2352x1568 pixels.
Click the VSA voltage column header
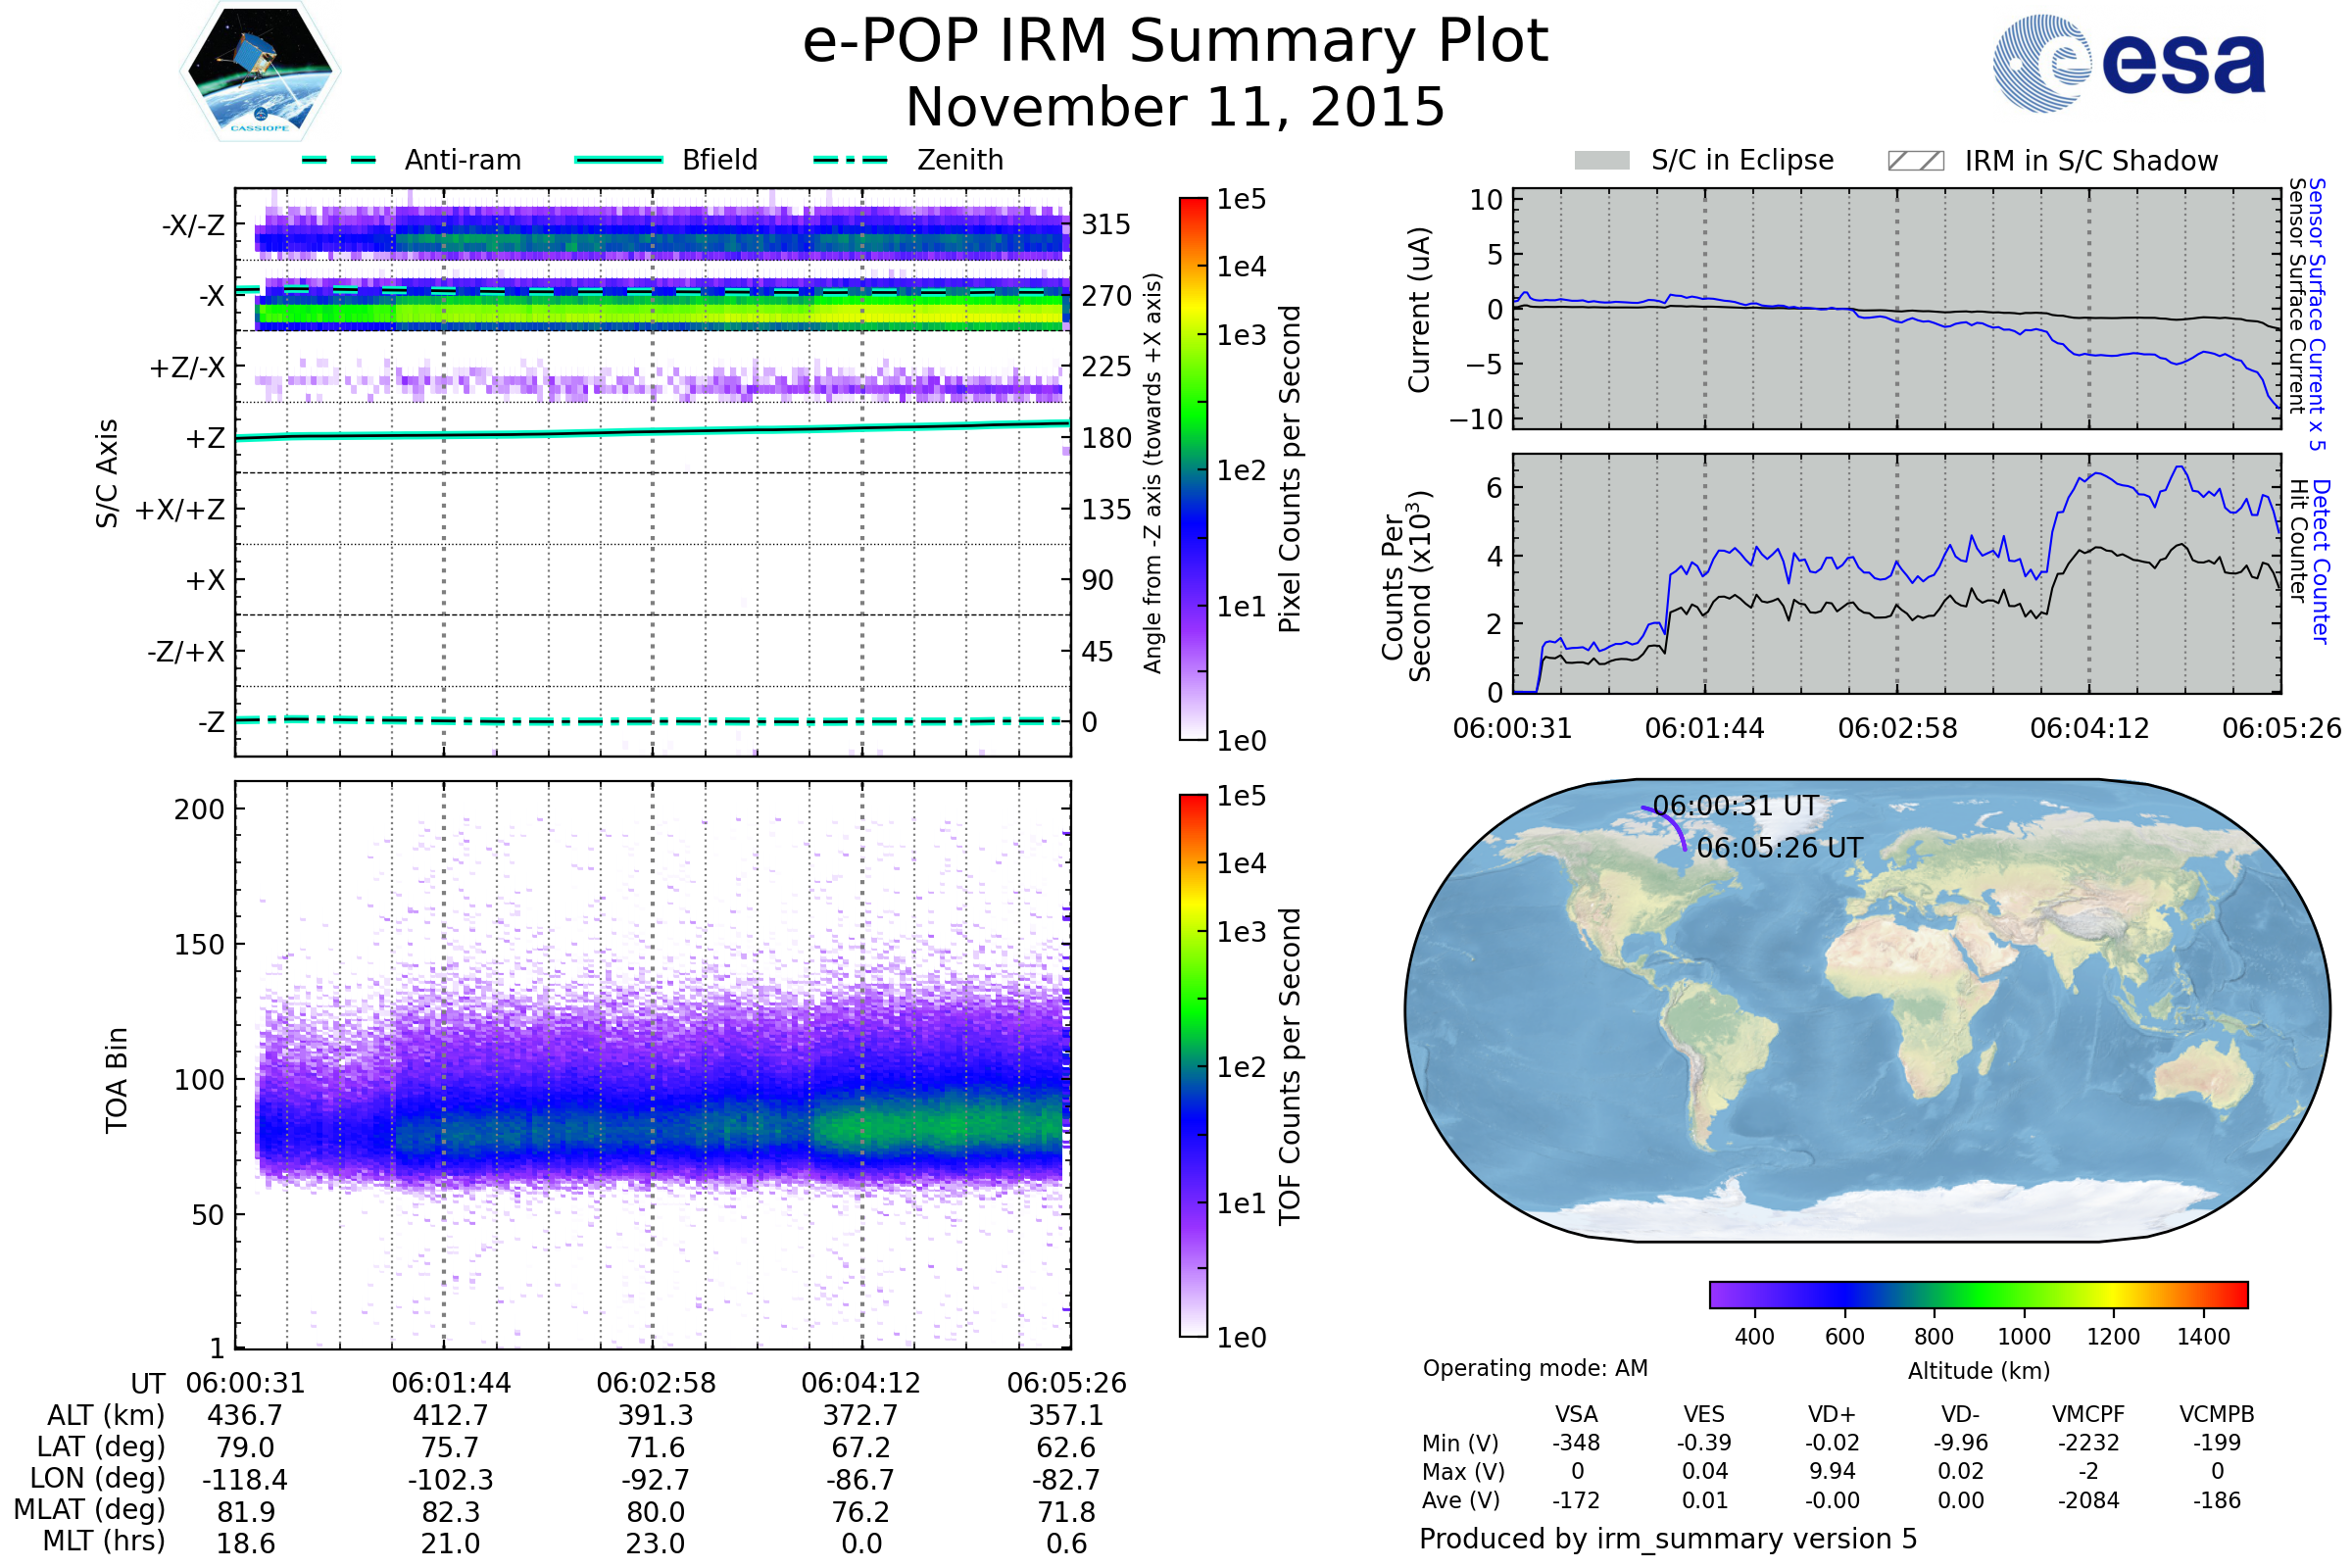(x=1576, y=1414)
